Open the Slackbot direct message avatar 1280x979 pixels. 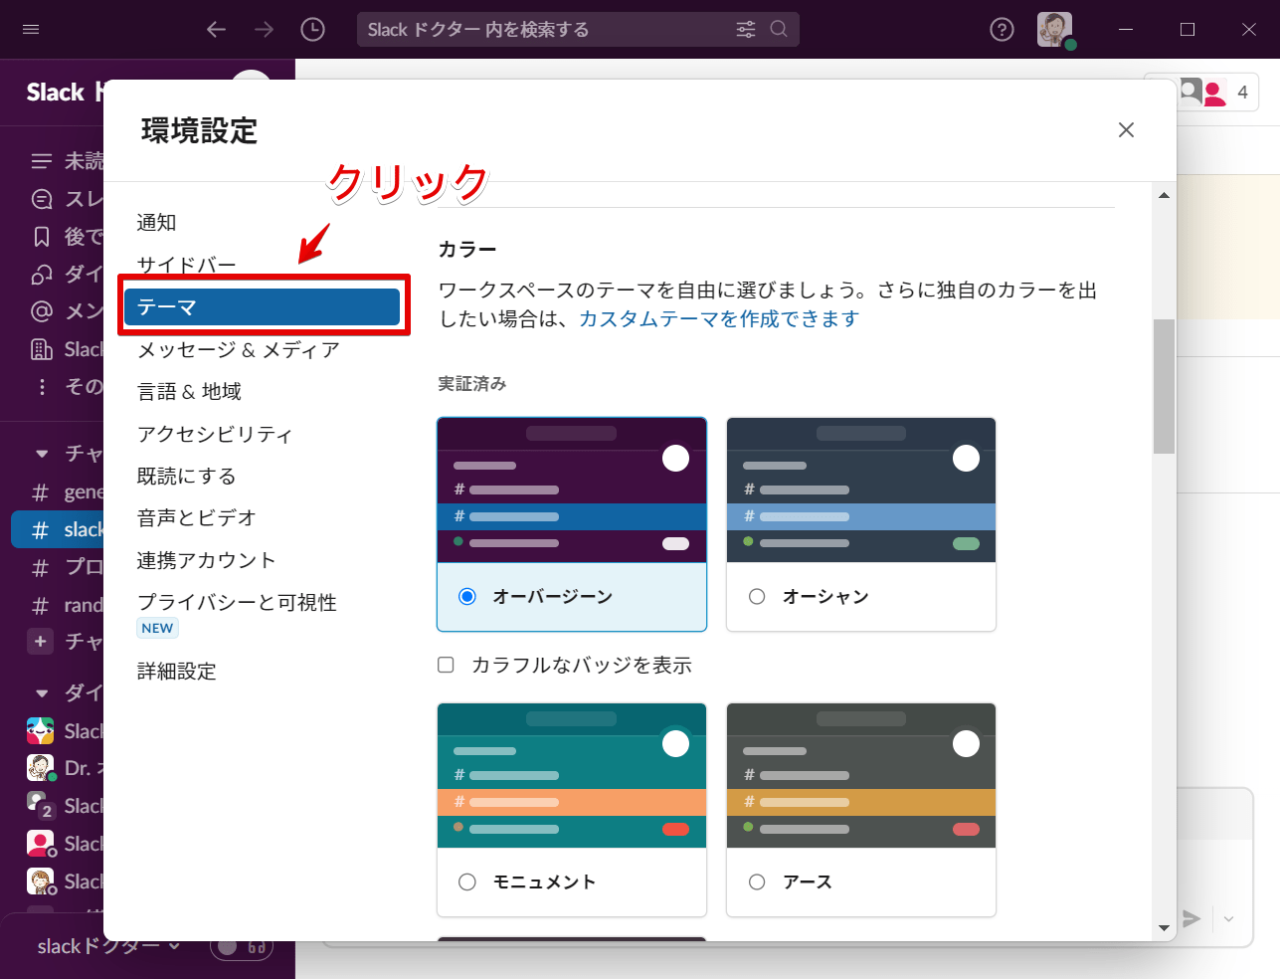pos(40,731)
